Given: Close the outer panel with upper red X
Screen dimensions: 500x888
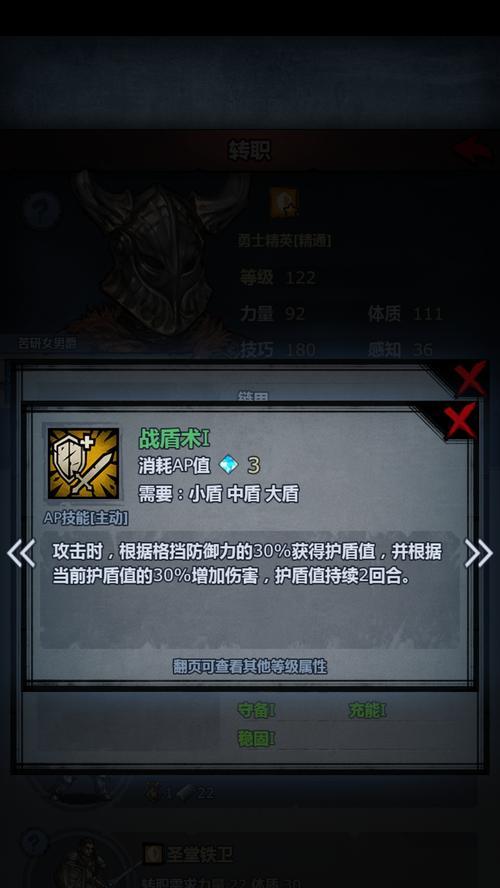Looking at the screenshot, I should 471,378.
